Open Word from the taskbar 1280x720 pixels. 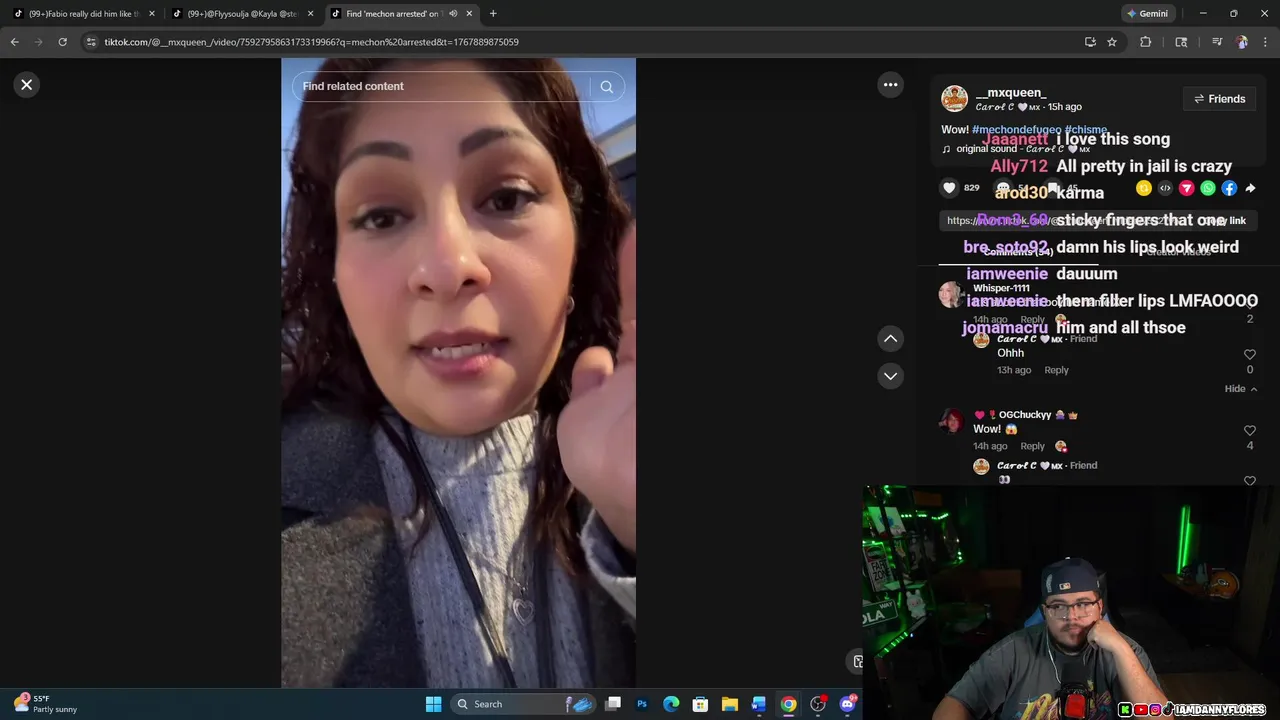coord(759,704)
